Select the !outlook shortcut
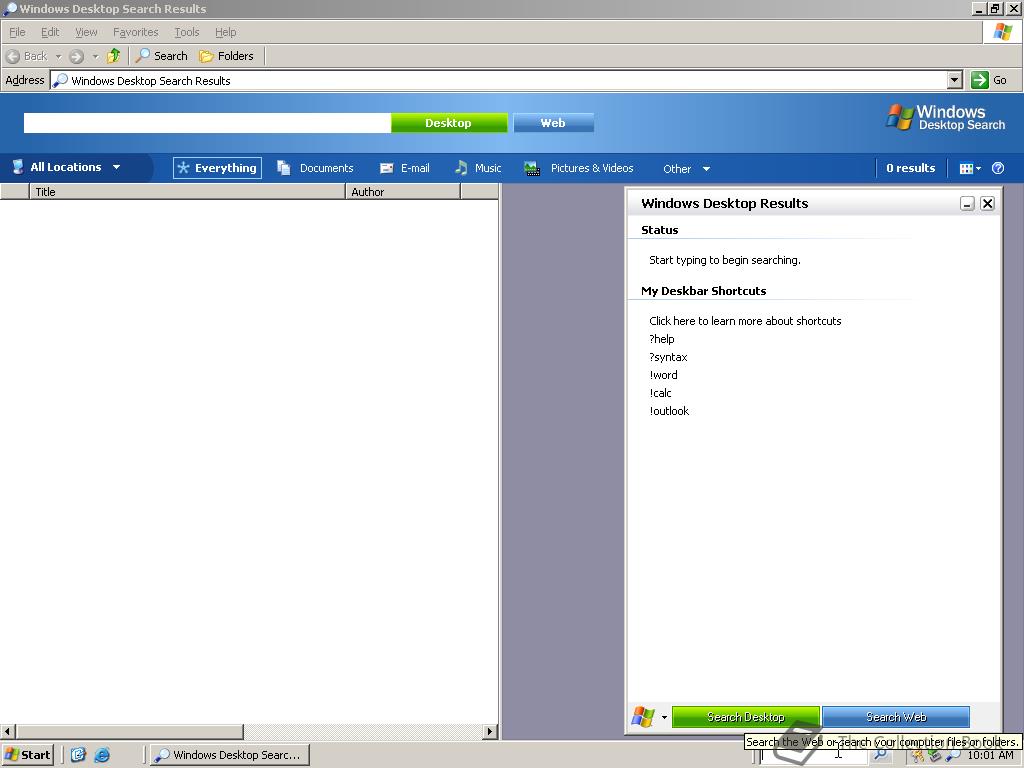 669,411
